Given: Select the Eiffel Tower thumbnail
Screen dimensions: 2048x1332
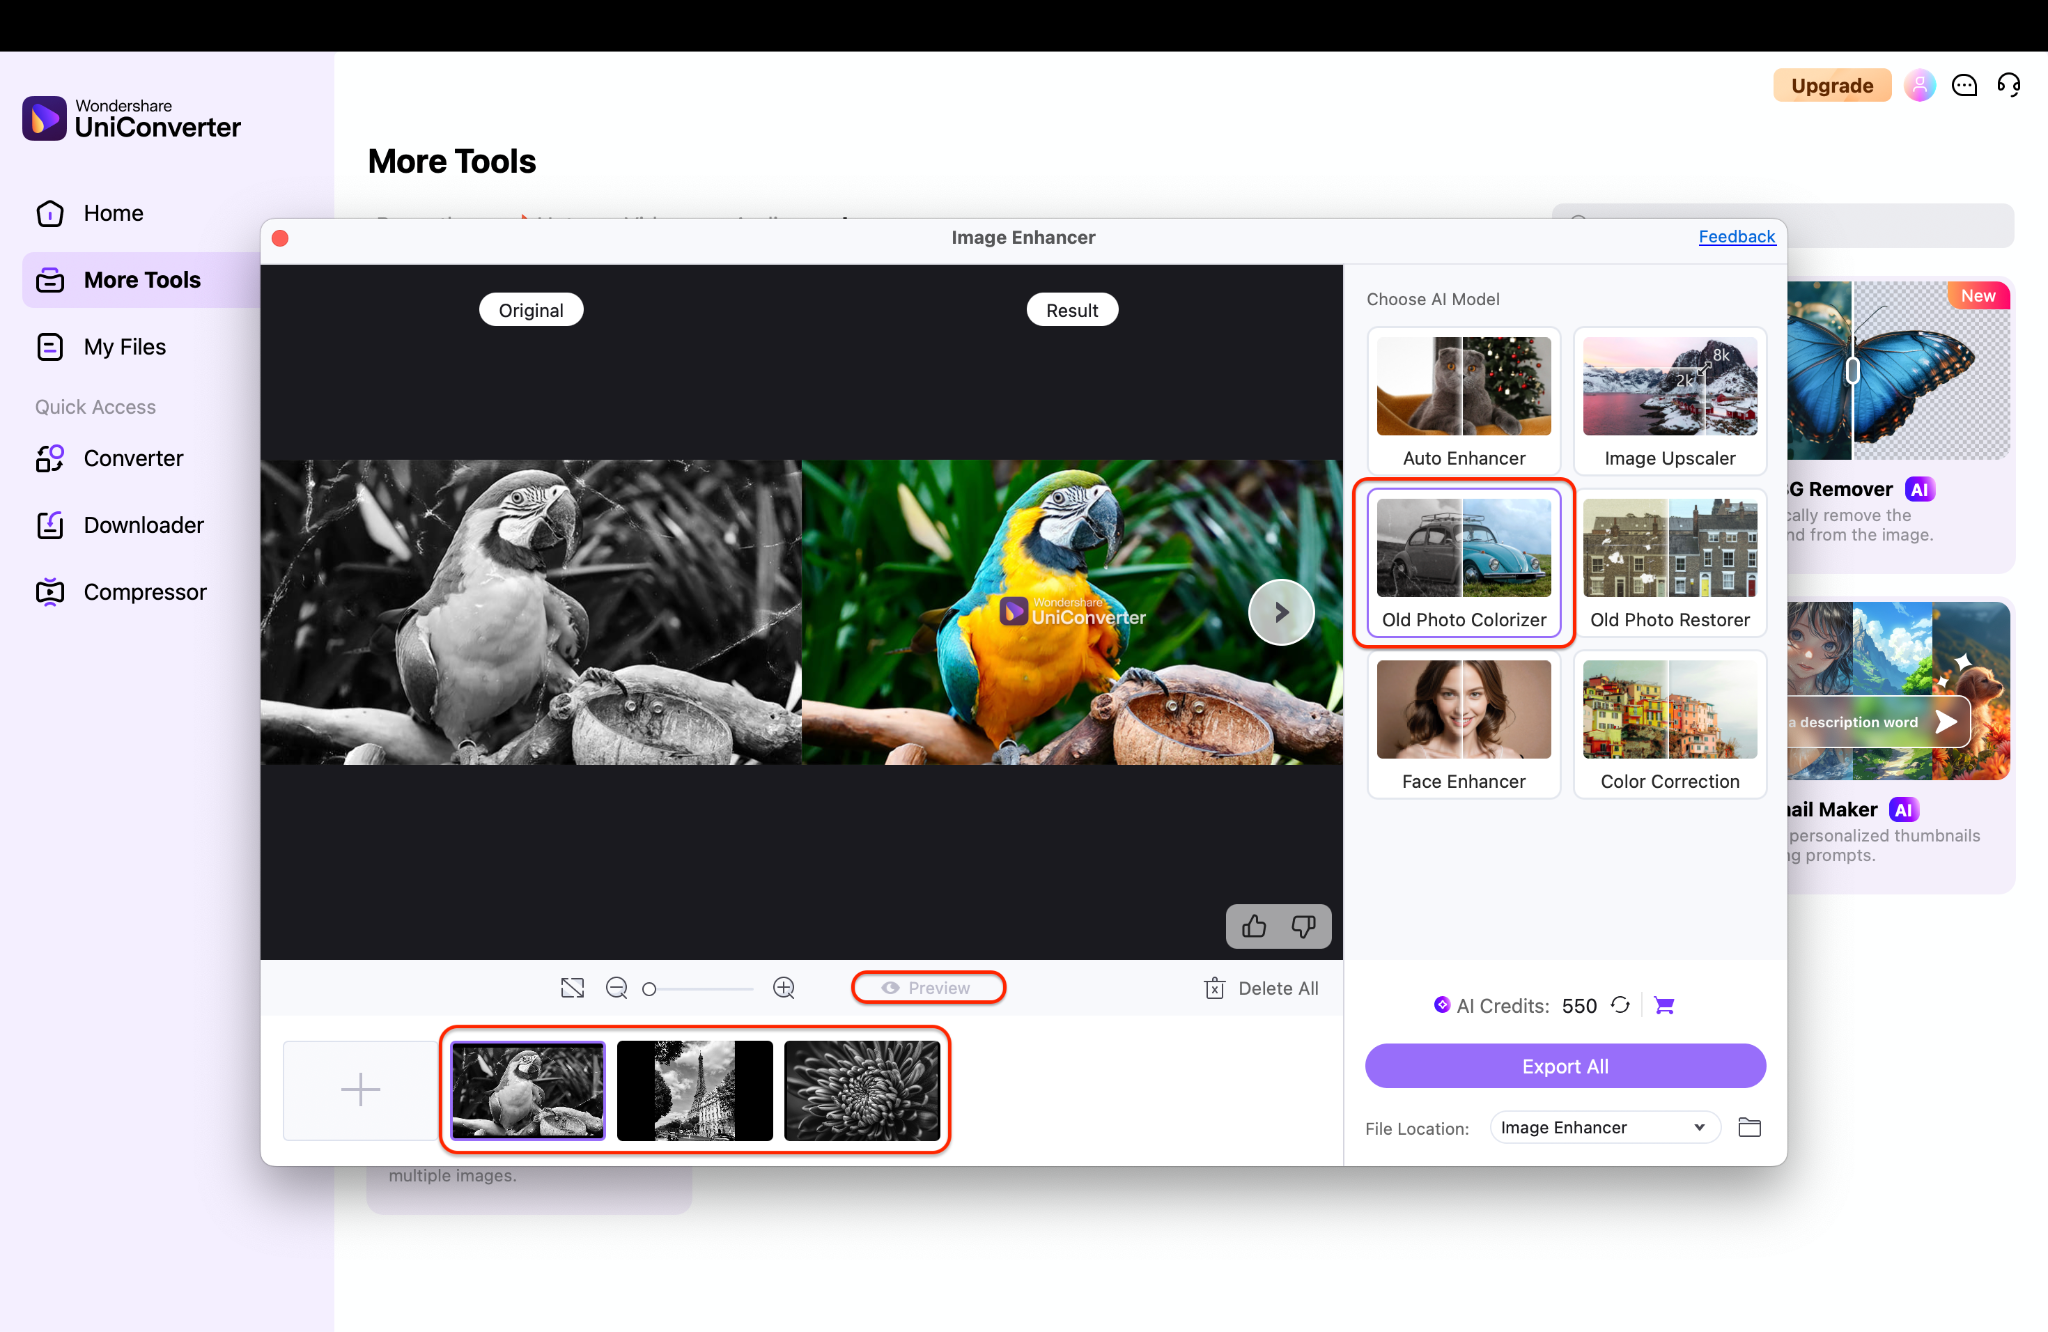Looking at the screenshot, I should [695, 1090].
